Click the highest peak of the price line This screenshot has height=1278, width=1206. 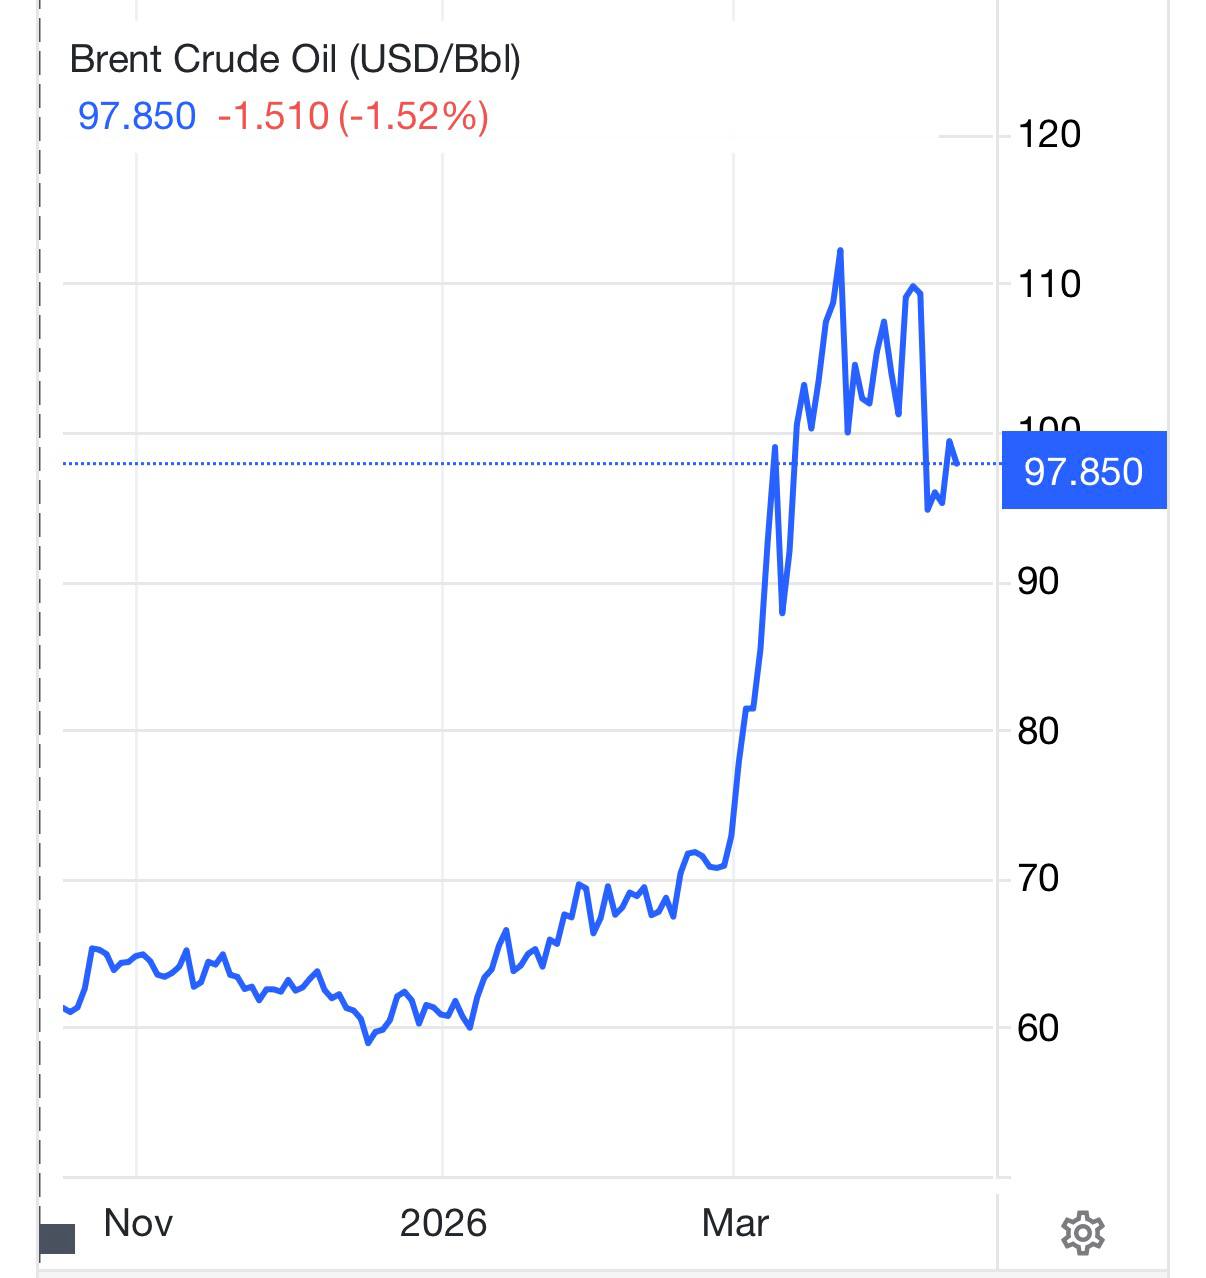[840, 250]
